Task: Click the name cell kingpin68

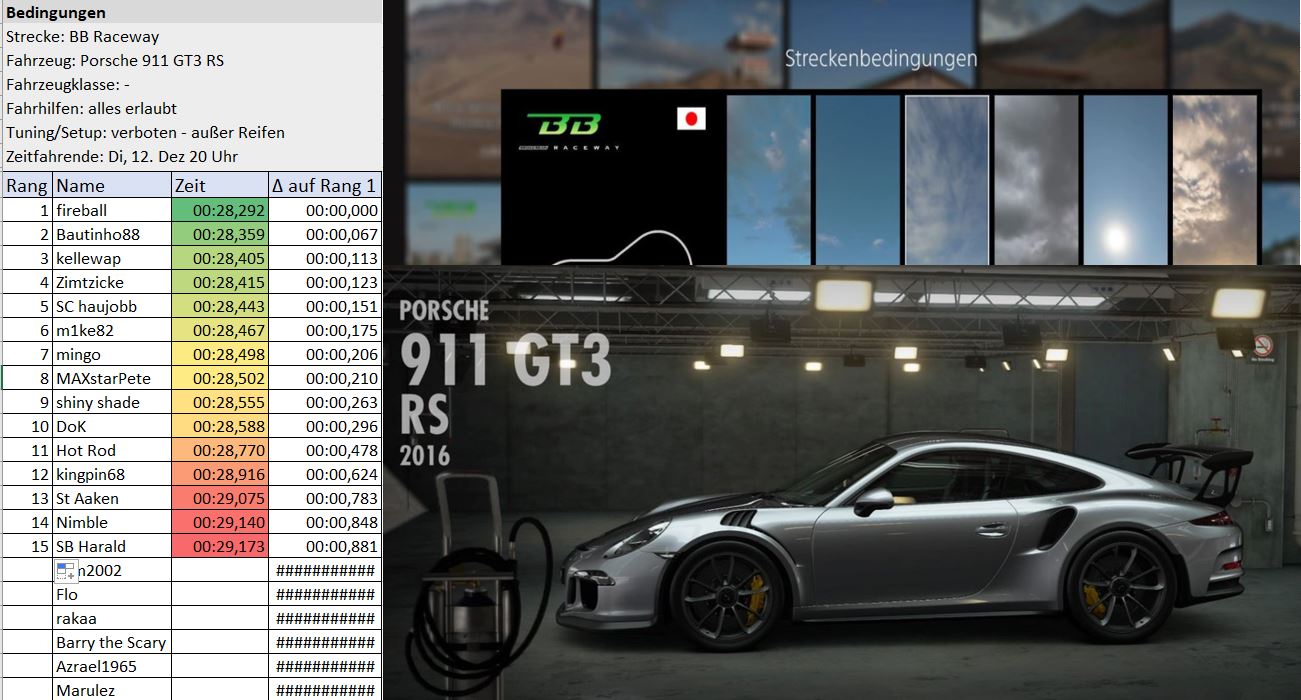Action: (112, 474)
